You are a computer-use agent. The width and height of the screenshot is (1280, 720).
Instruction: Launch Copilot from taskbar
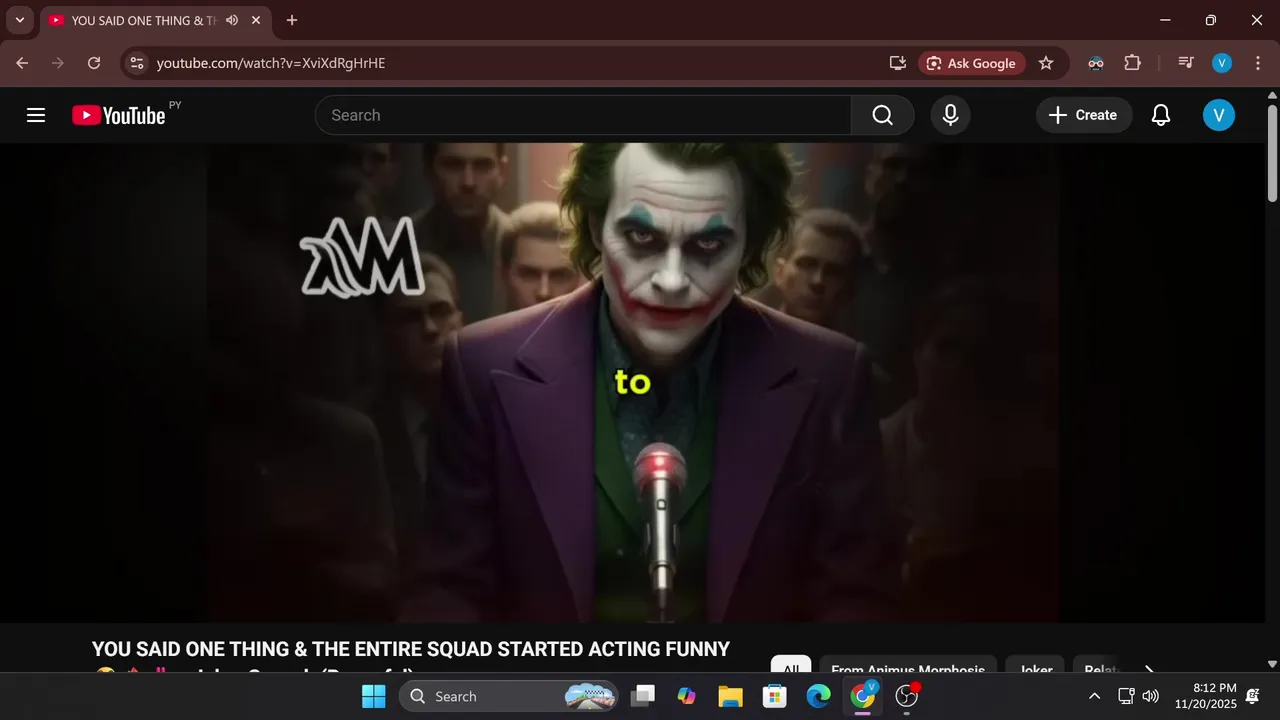point(687,696)
